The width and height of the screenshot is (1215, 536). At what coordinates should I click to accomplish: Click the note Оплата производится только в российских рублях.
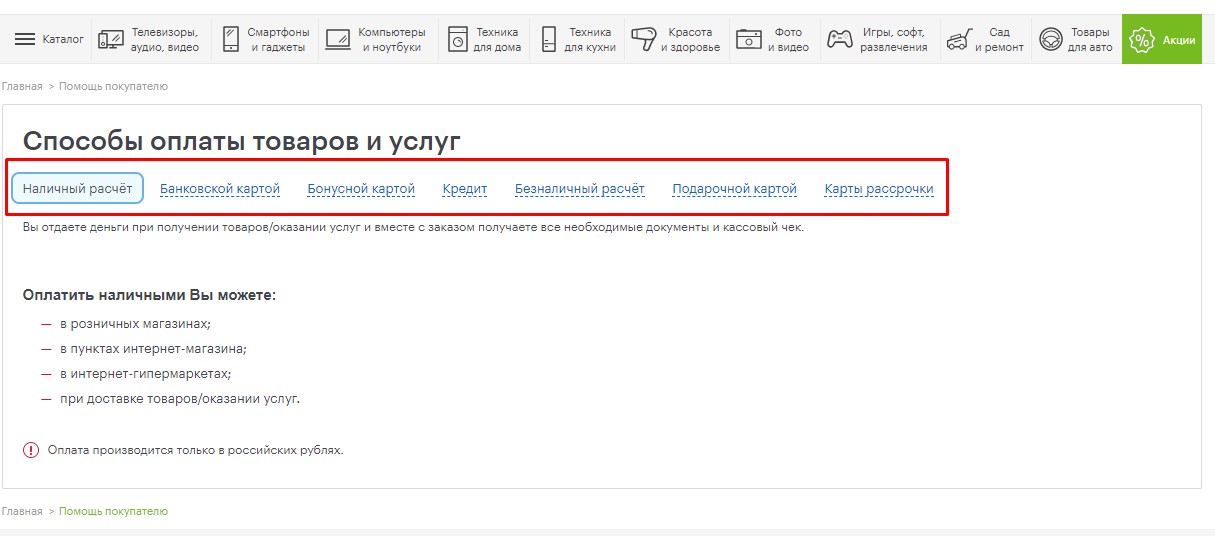click(196, 450)
